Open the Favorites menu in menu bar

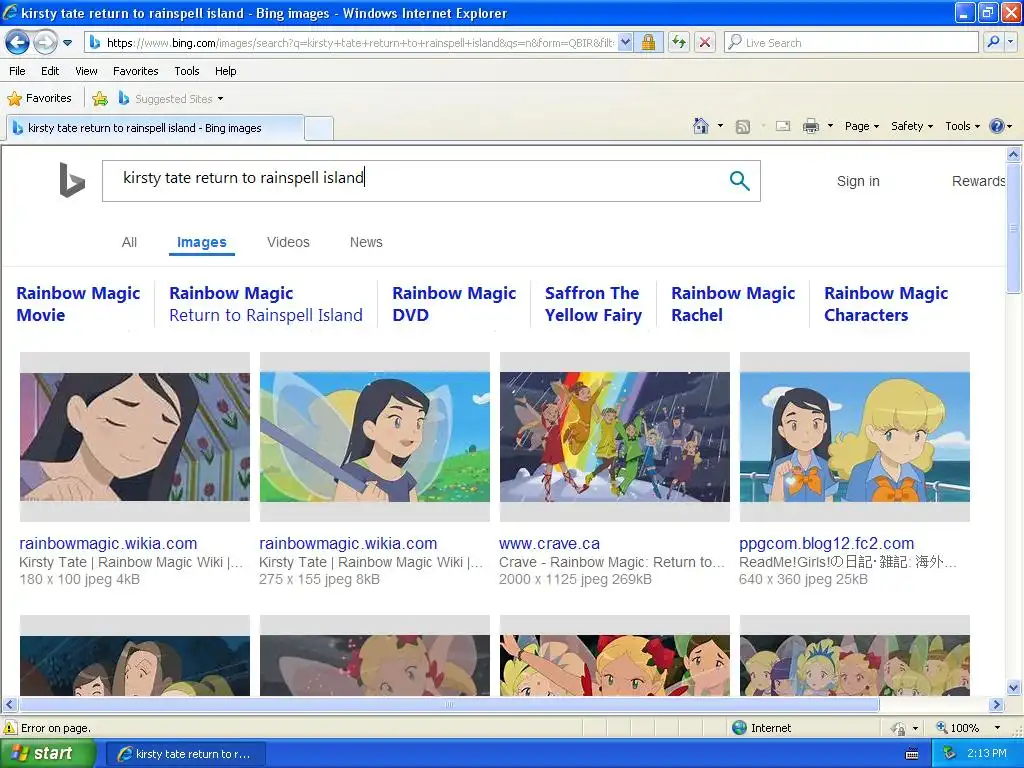pos(135,71)
